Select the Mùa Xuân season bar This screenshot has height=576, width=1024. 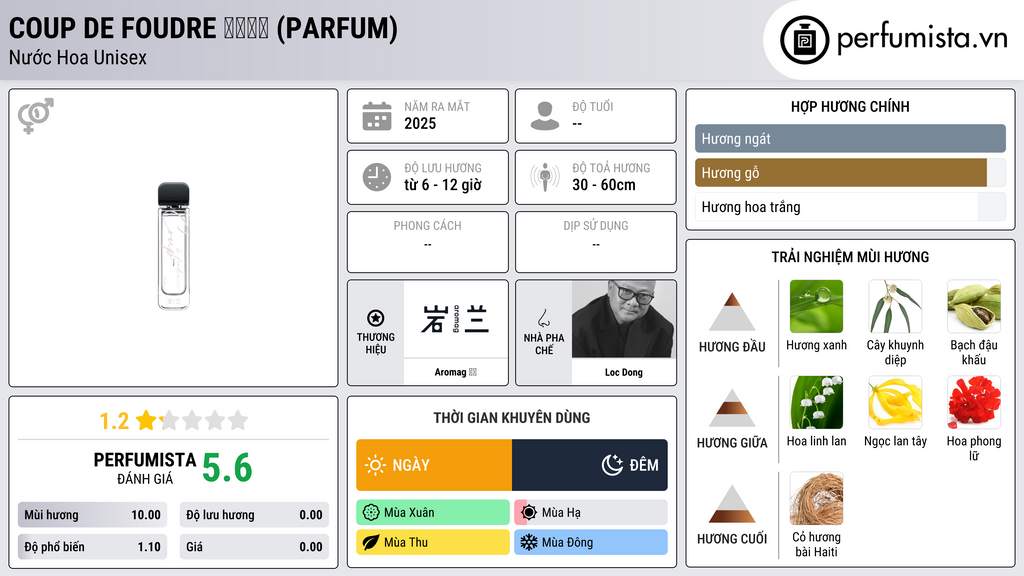pos(433,513)
